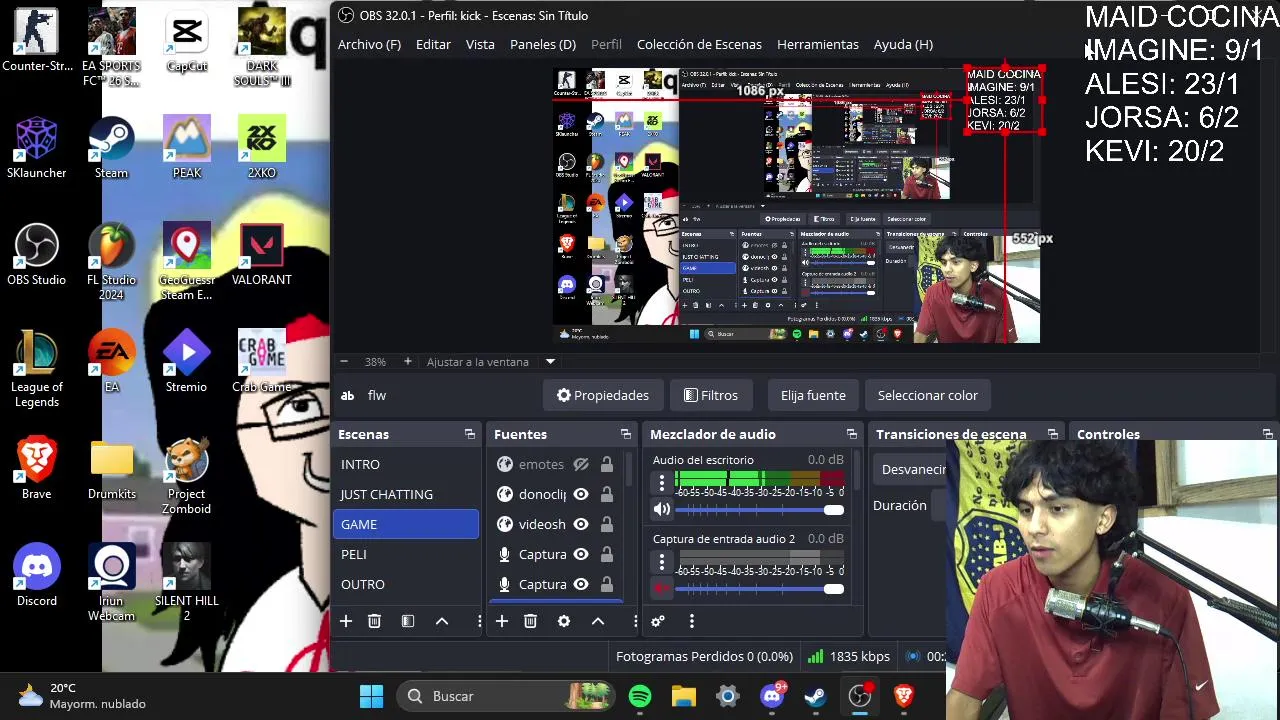
Task: Move scene up with arrow in Escenas
Action: [442, 621]
